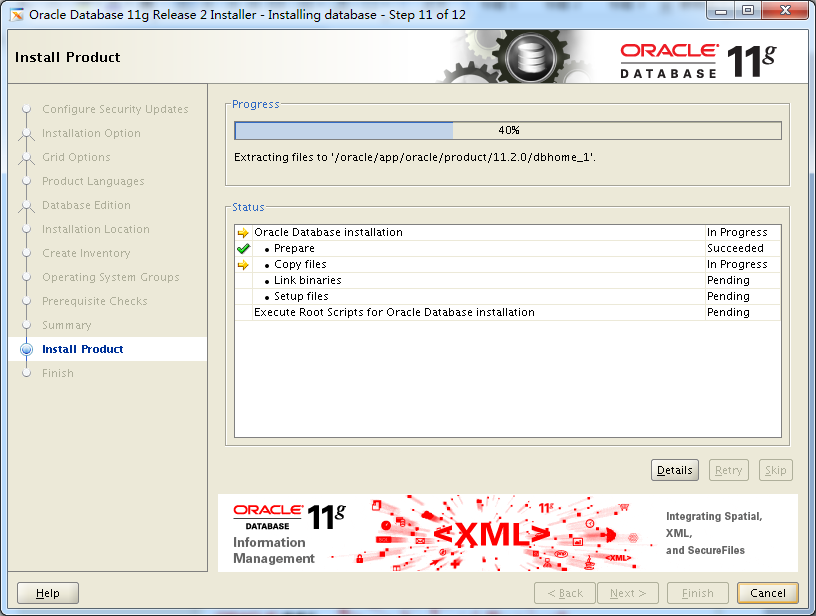Click the Oracle installer title bar icon

(17, 15)
